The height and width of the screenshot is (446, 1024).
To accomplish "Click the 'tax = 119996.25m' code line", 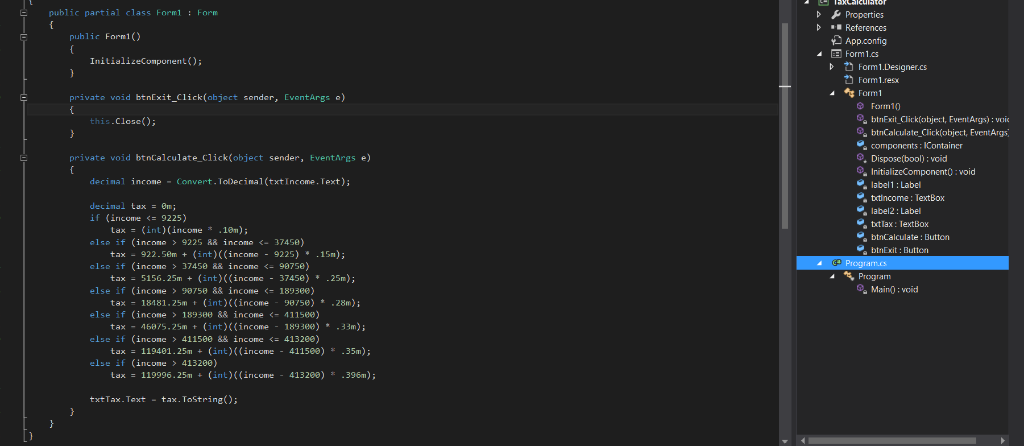I will [243, 375].
